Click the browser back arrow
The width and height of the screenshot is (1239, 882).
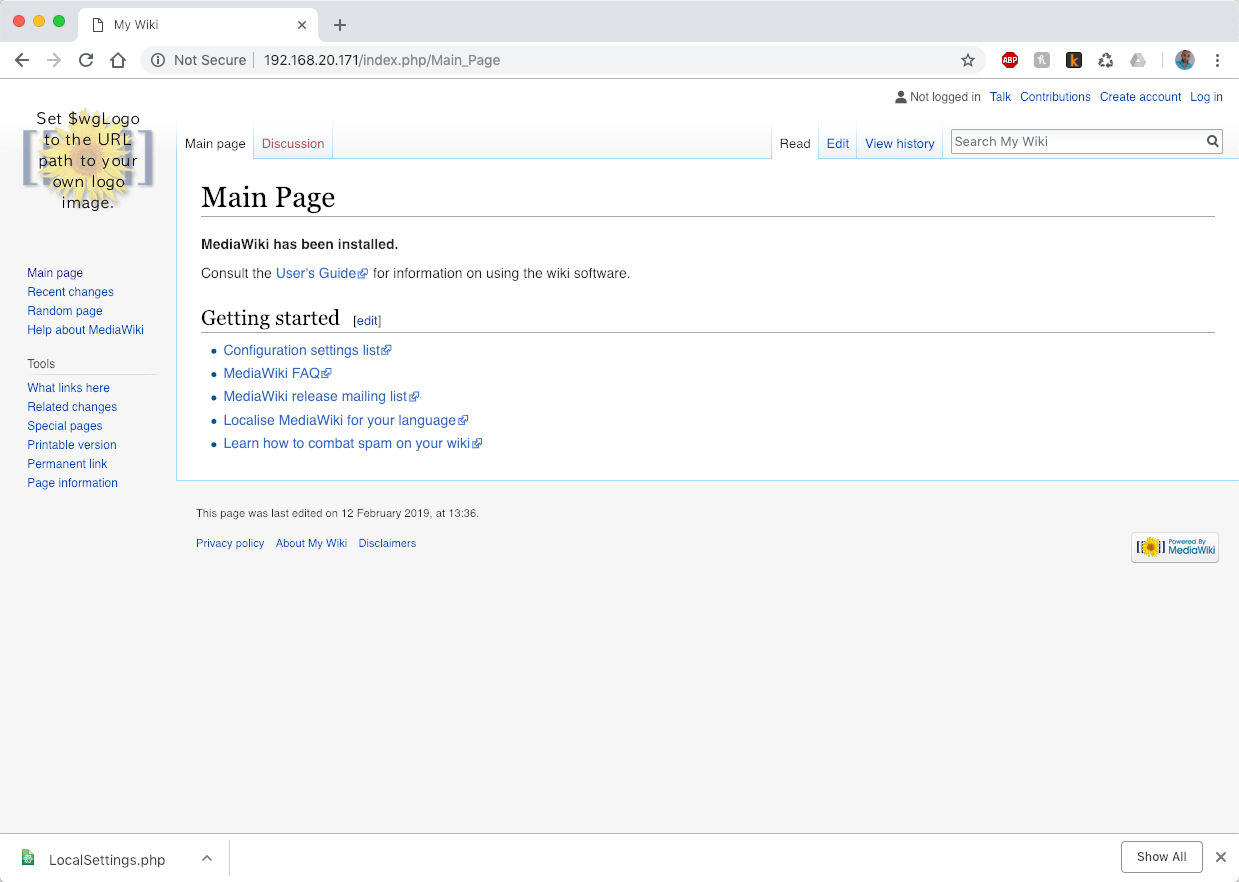click(x=22, y=60)
